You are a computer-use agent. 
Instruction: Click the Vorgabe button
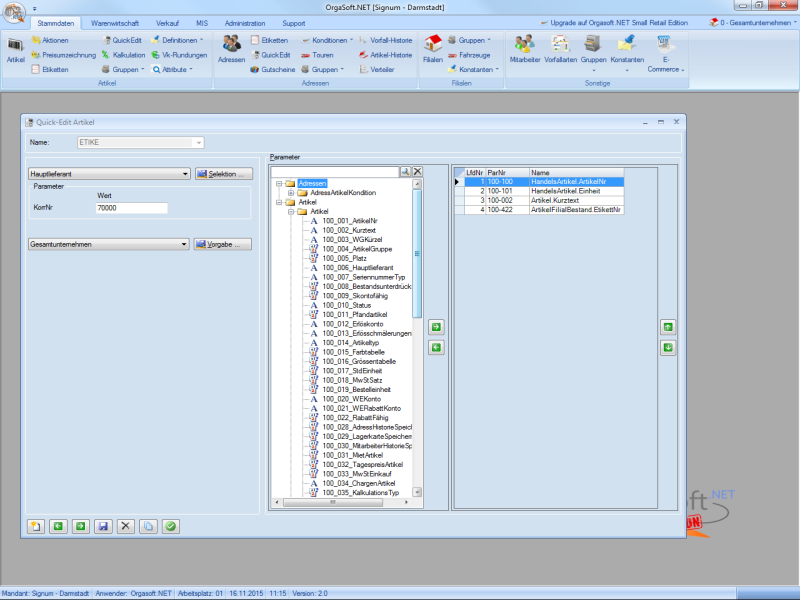223,244
